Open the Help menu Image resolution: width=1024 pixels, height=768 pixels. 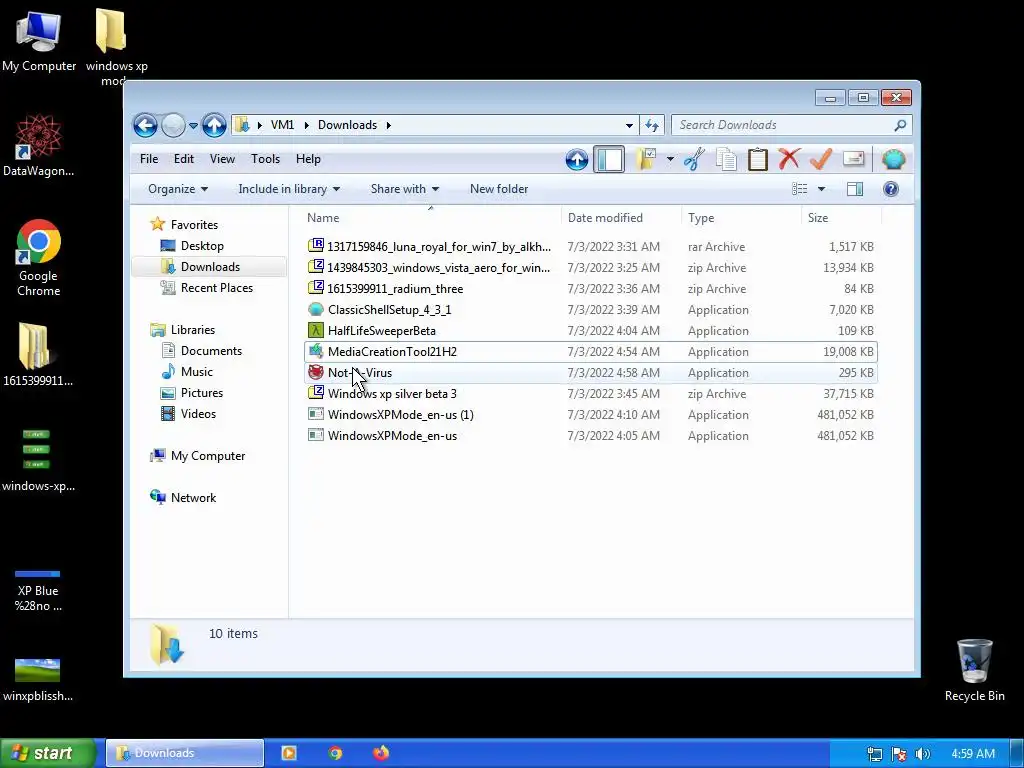tap(308, 159)
